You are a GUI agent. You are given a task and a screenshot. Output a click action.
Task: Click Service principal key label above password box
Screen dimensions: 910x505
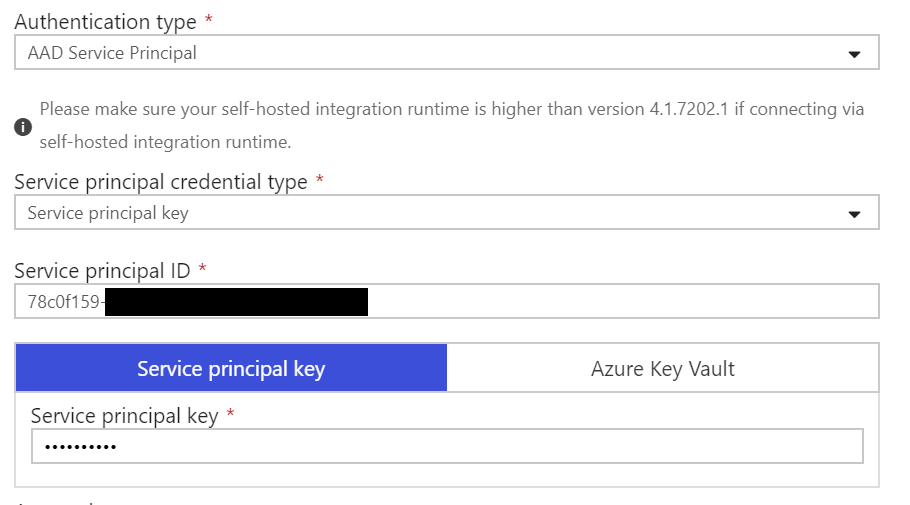(124, 416)
